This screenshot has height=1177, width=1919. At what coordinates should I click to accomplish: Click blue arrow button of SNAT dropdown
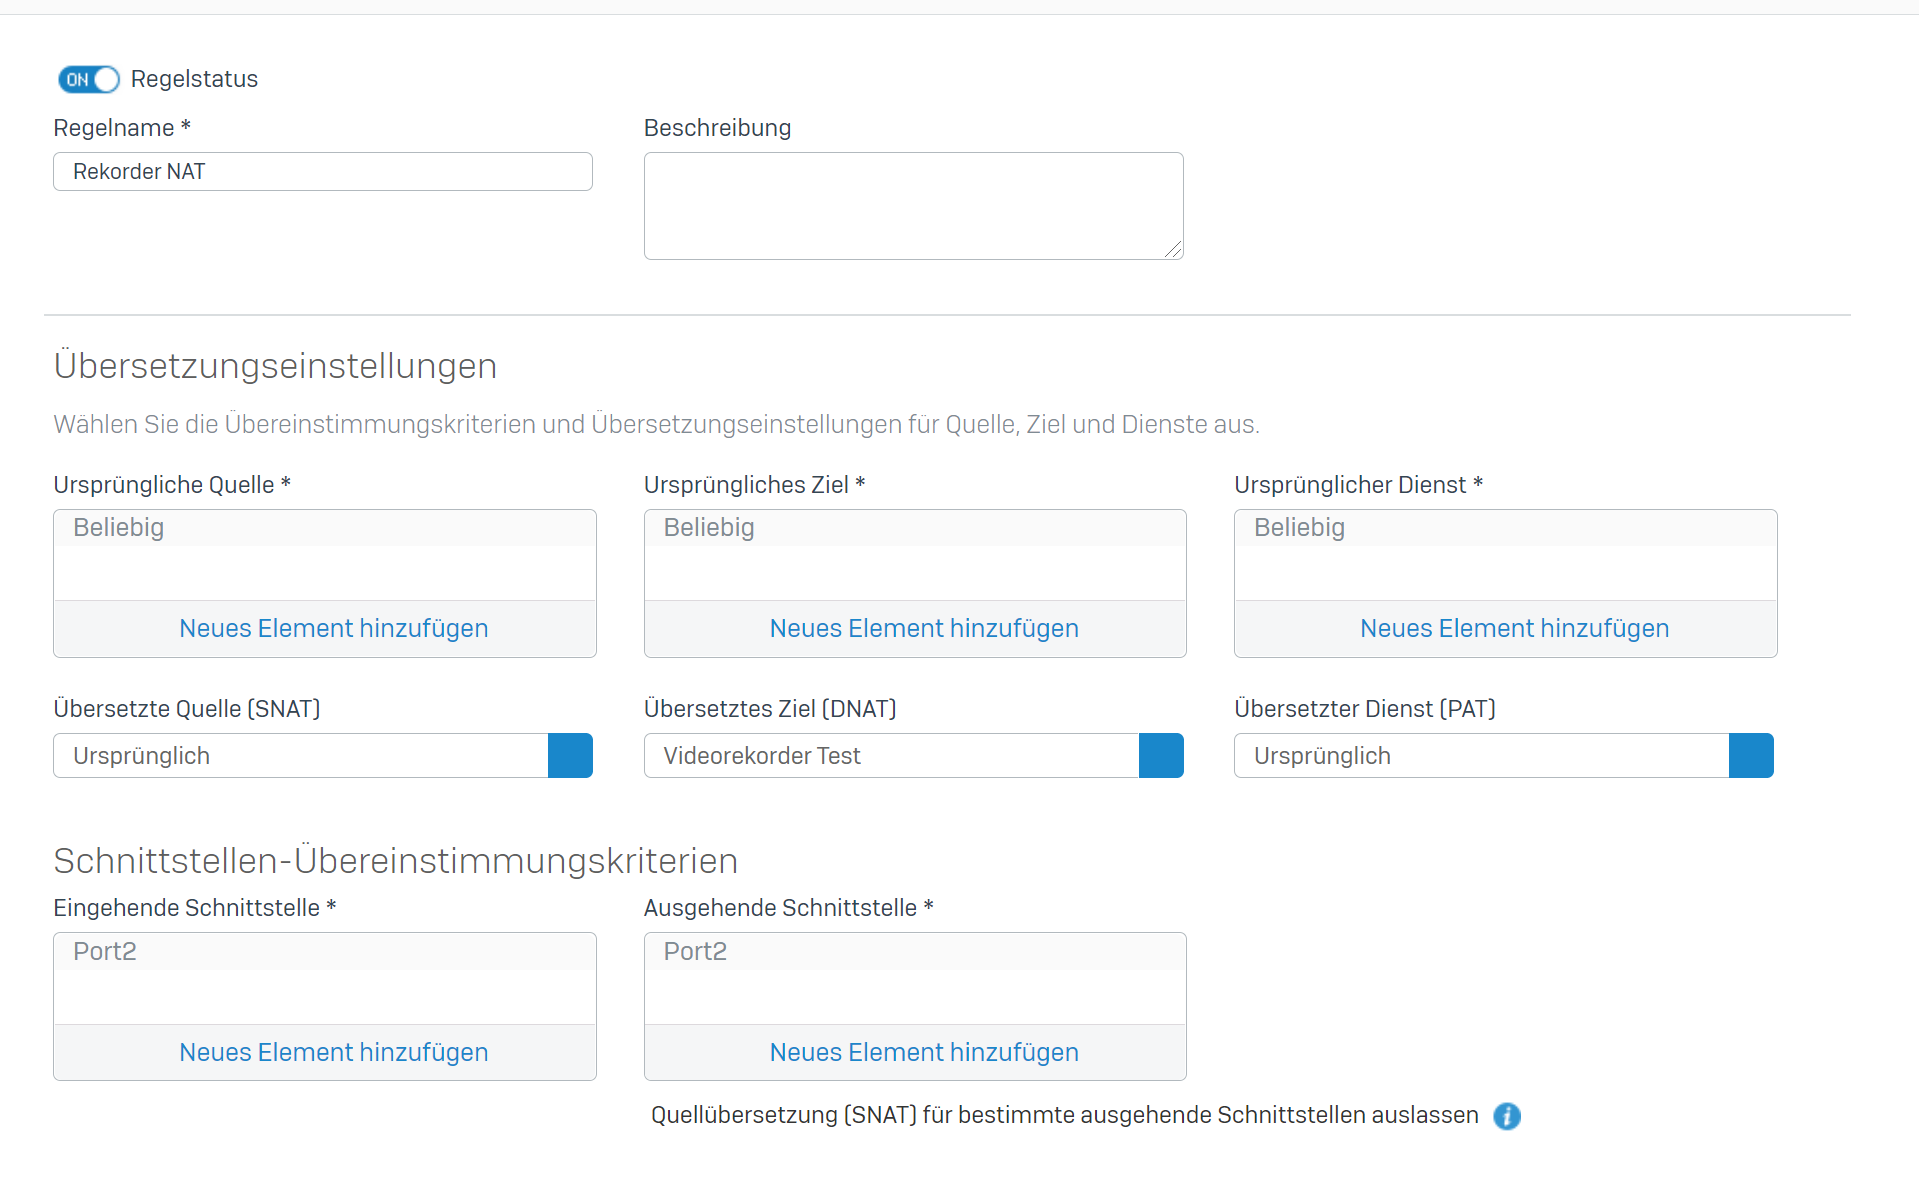point(570,756)
